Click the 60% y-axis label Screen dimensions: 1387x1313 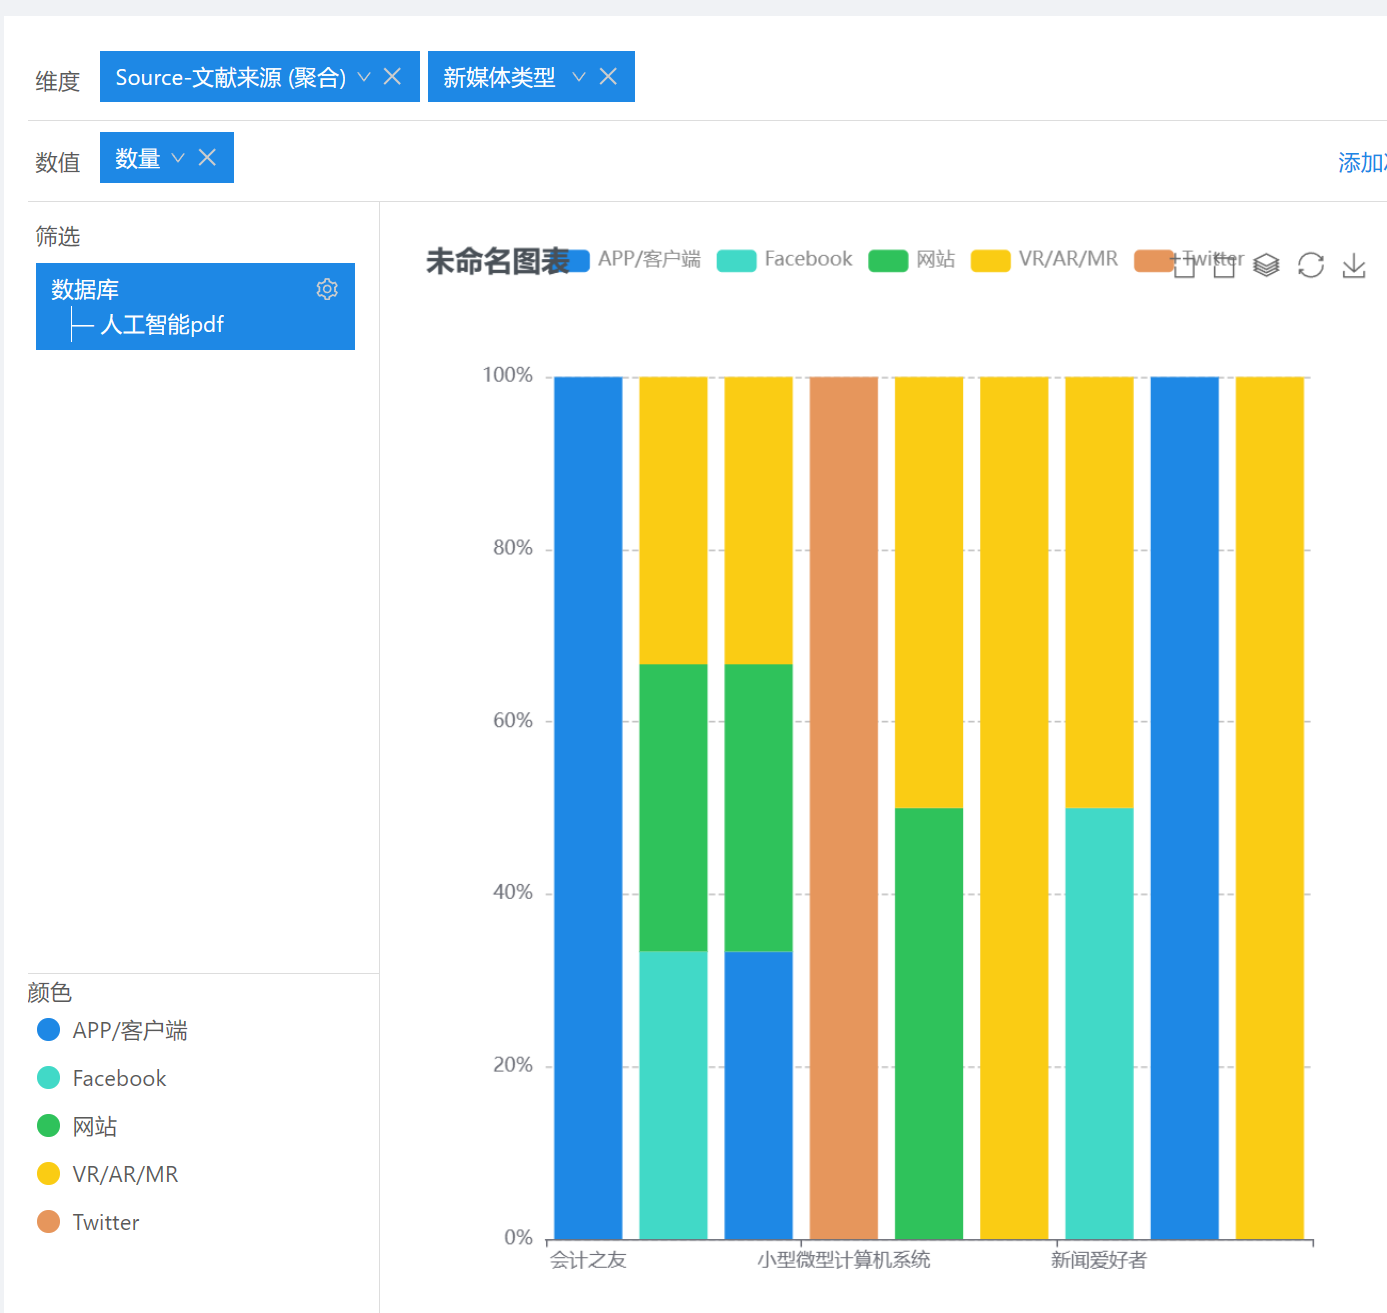[513, 720]
